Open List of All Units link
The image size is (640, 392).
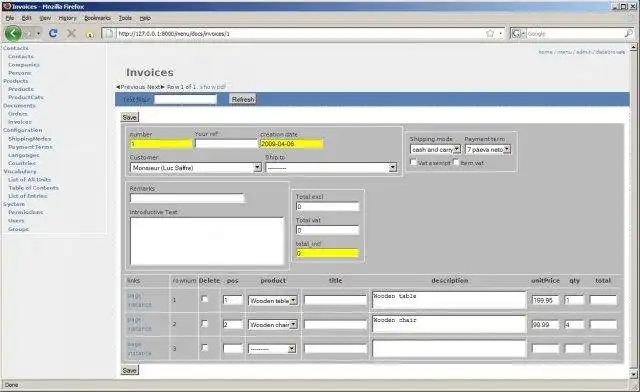(x=29, y=179)
